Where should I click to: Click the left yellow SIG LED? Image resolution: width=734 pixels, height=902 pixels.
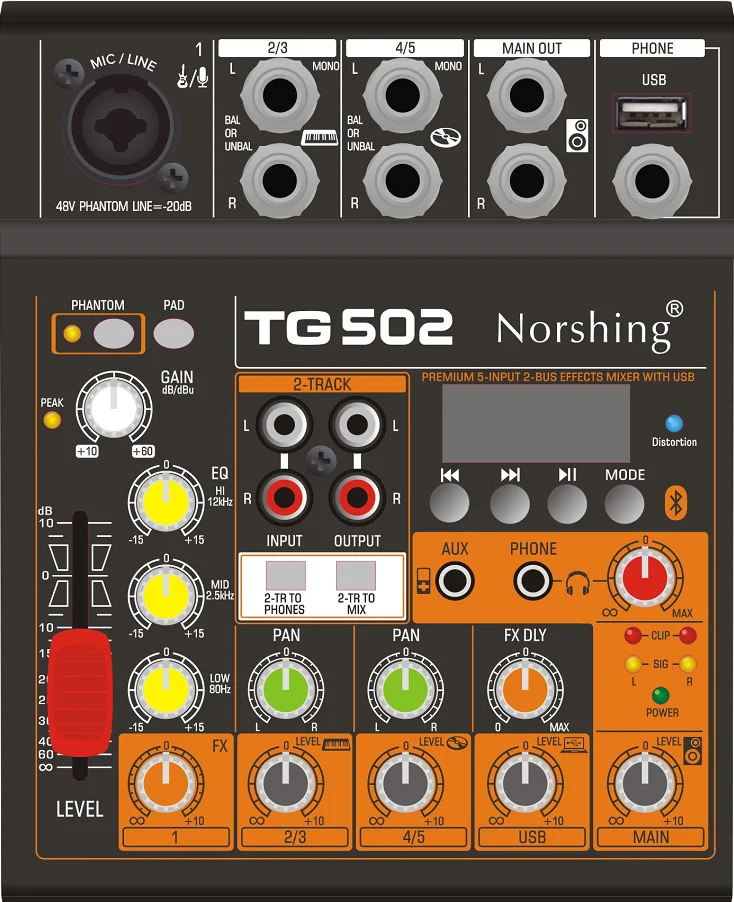click(633, 664)
